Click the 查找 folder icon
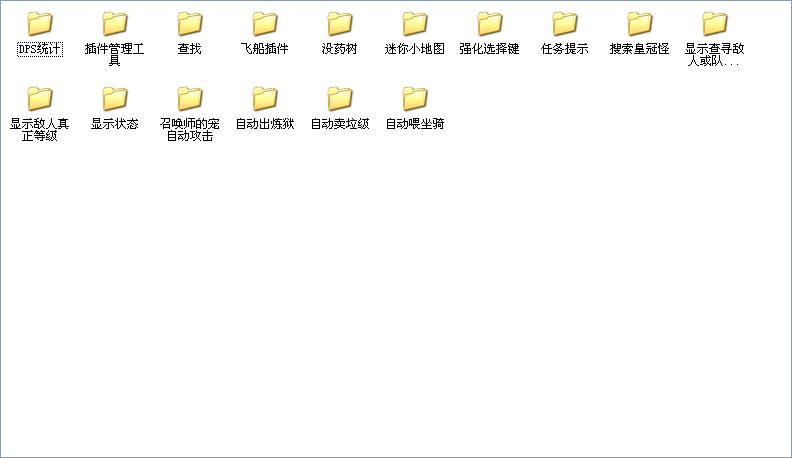 (189, 24)
